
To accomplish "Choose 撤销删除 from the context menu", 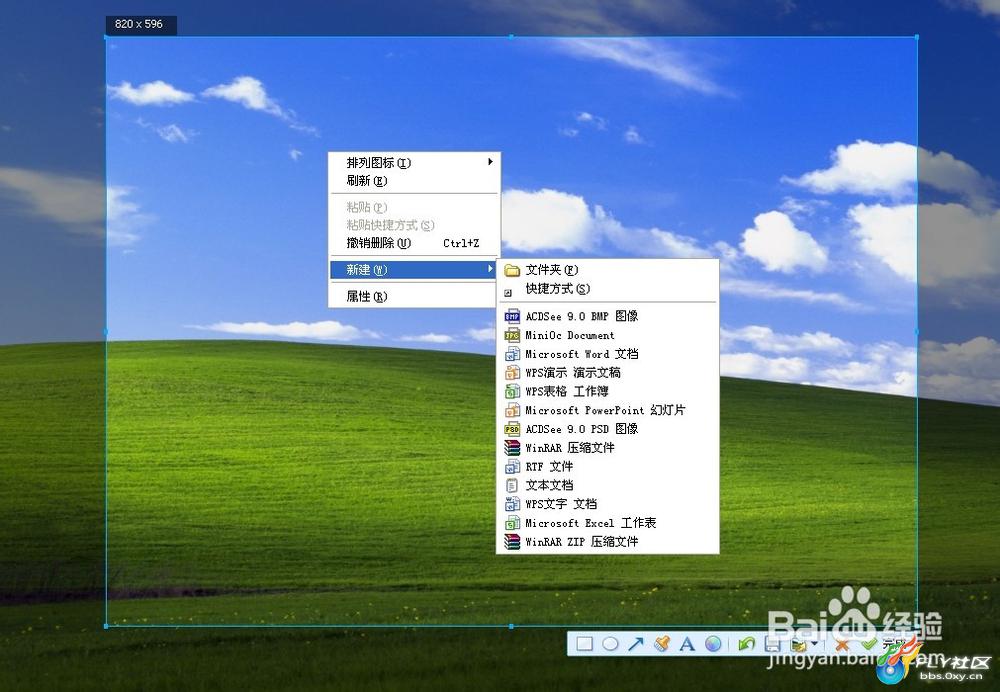I will coord(414,243).
